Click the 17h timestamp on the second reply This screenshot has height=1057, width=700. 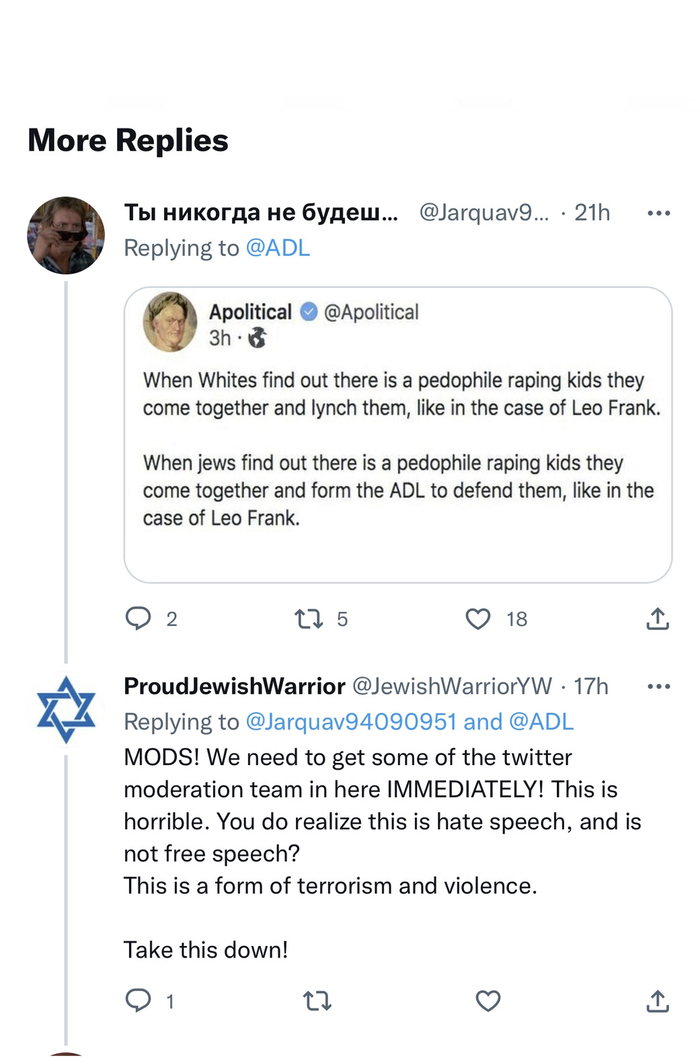click(590, 686)
